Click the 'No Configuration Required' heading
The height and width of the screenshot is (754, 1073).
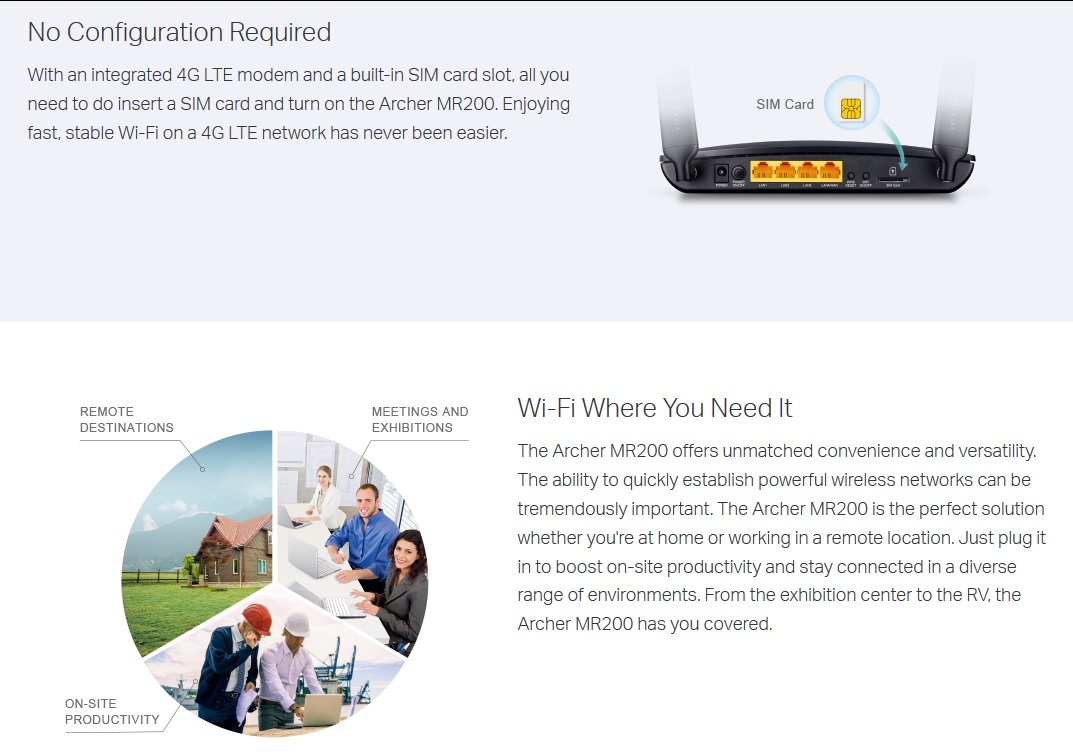coord(179,32)
